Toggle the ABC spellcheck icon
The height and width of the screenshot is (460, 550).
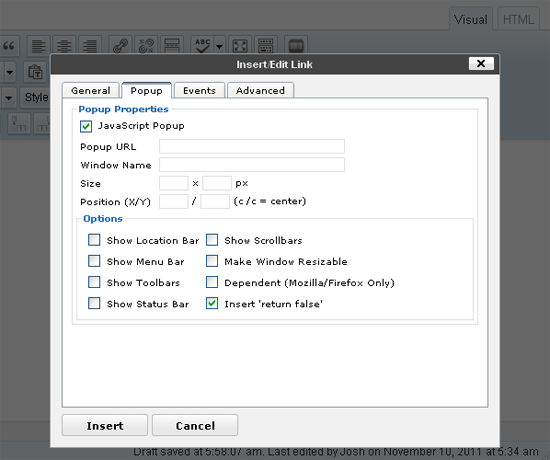[202, 46]
